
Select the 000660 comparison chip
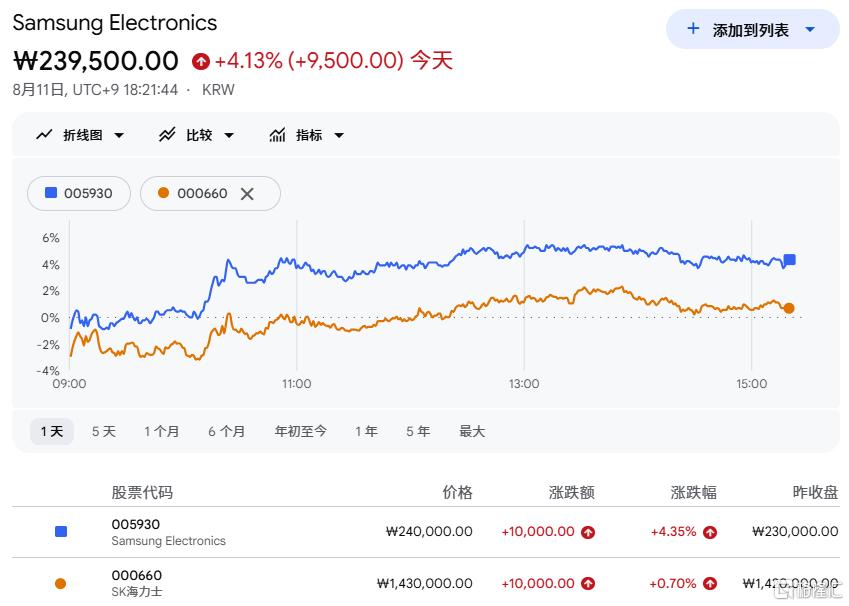tap(210, 193)
